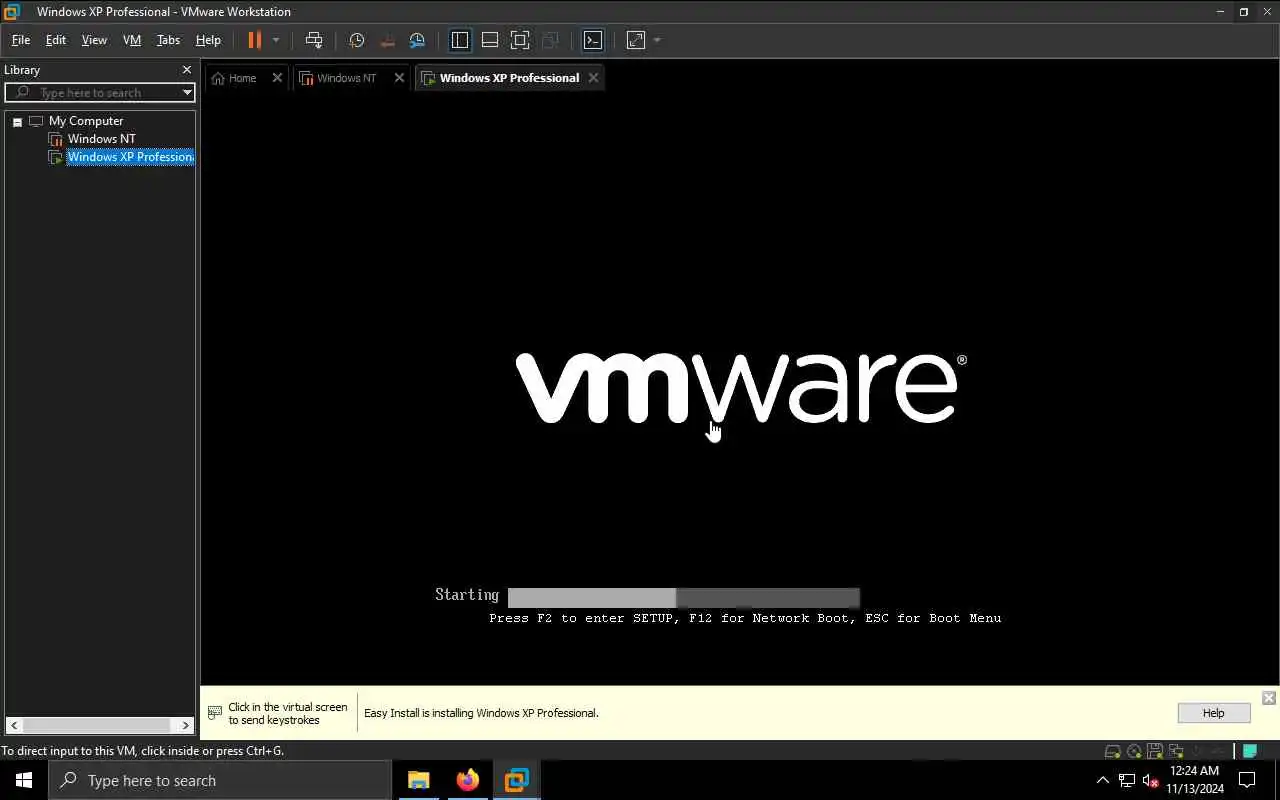Click the library horizontal scrollbar thumb
Screen dimensions: 1280x800
coord(97,725)
